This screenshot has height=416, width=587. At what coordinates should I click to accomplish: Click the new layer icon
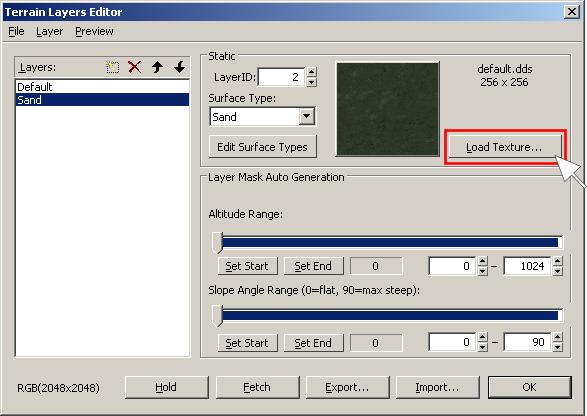(x=112, y=67)
